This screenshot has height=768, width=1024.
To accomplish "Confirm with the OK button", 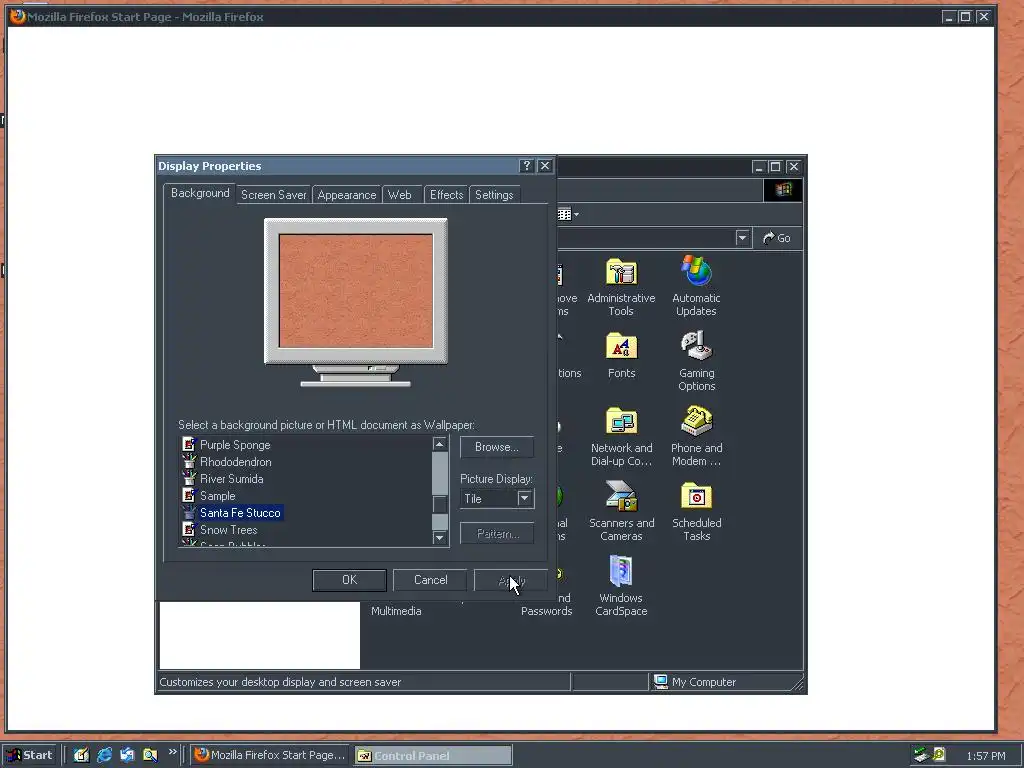I will [349, 580].
